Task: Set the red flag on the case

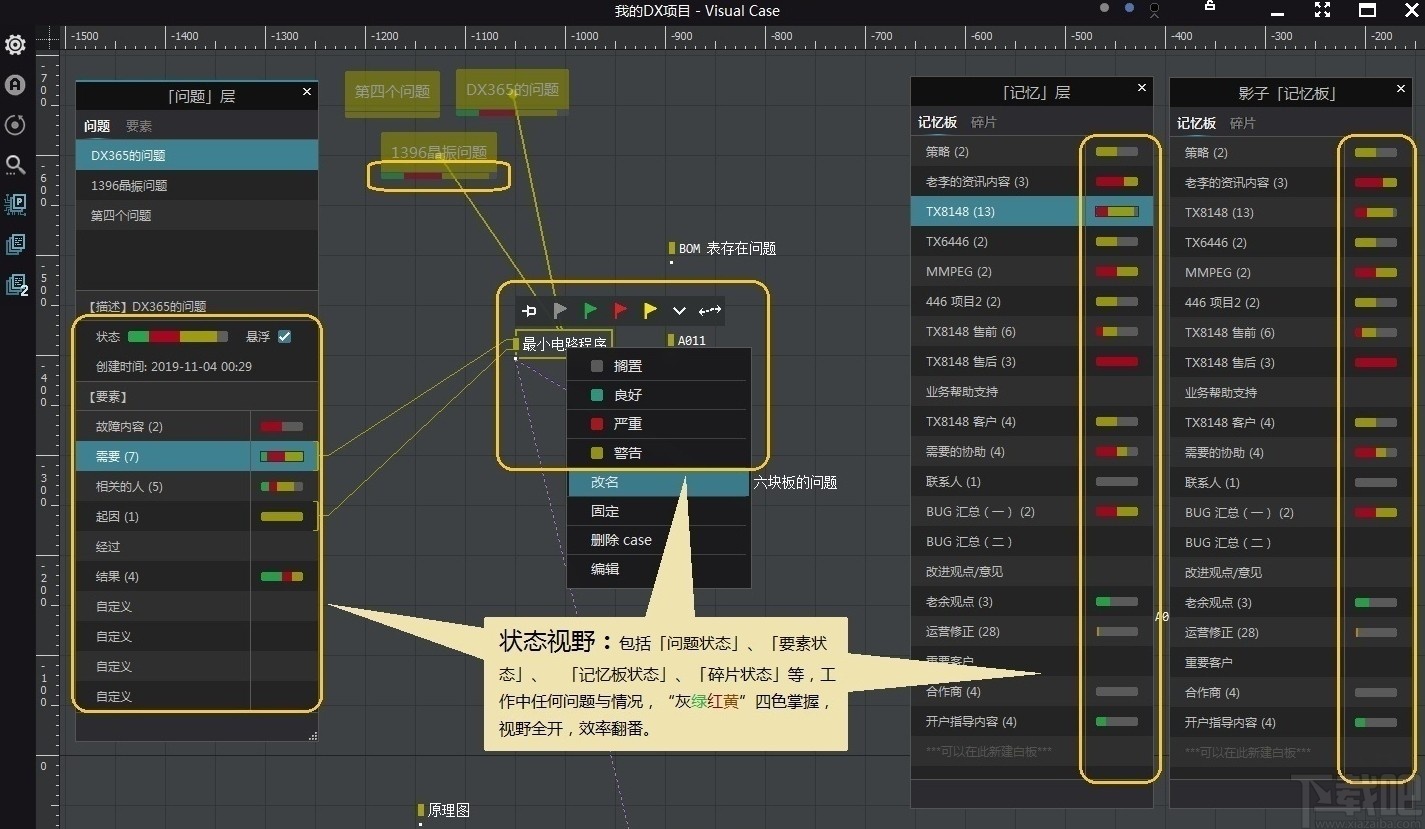Action: point(620,311)
